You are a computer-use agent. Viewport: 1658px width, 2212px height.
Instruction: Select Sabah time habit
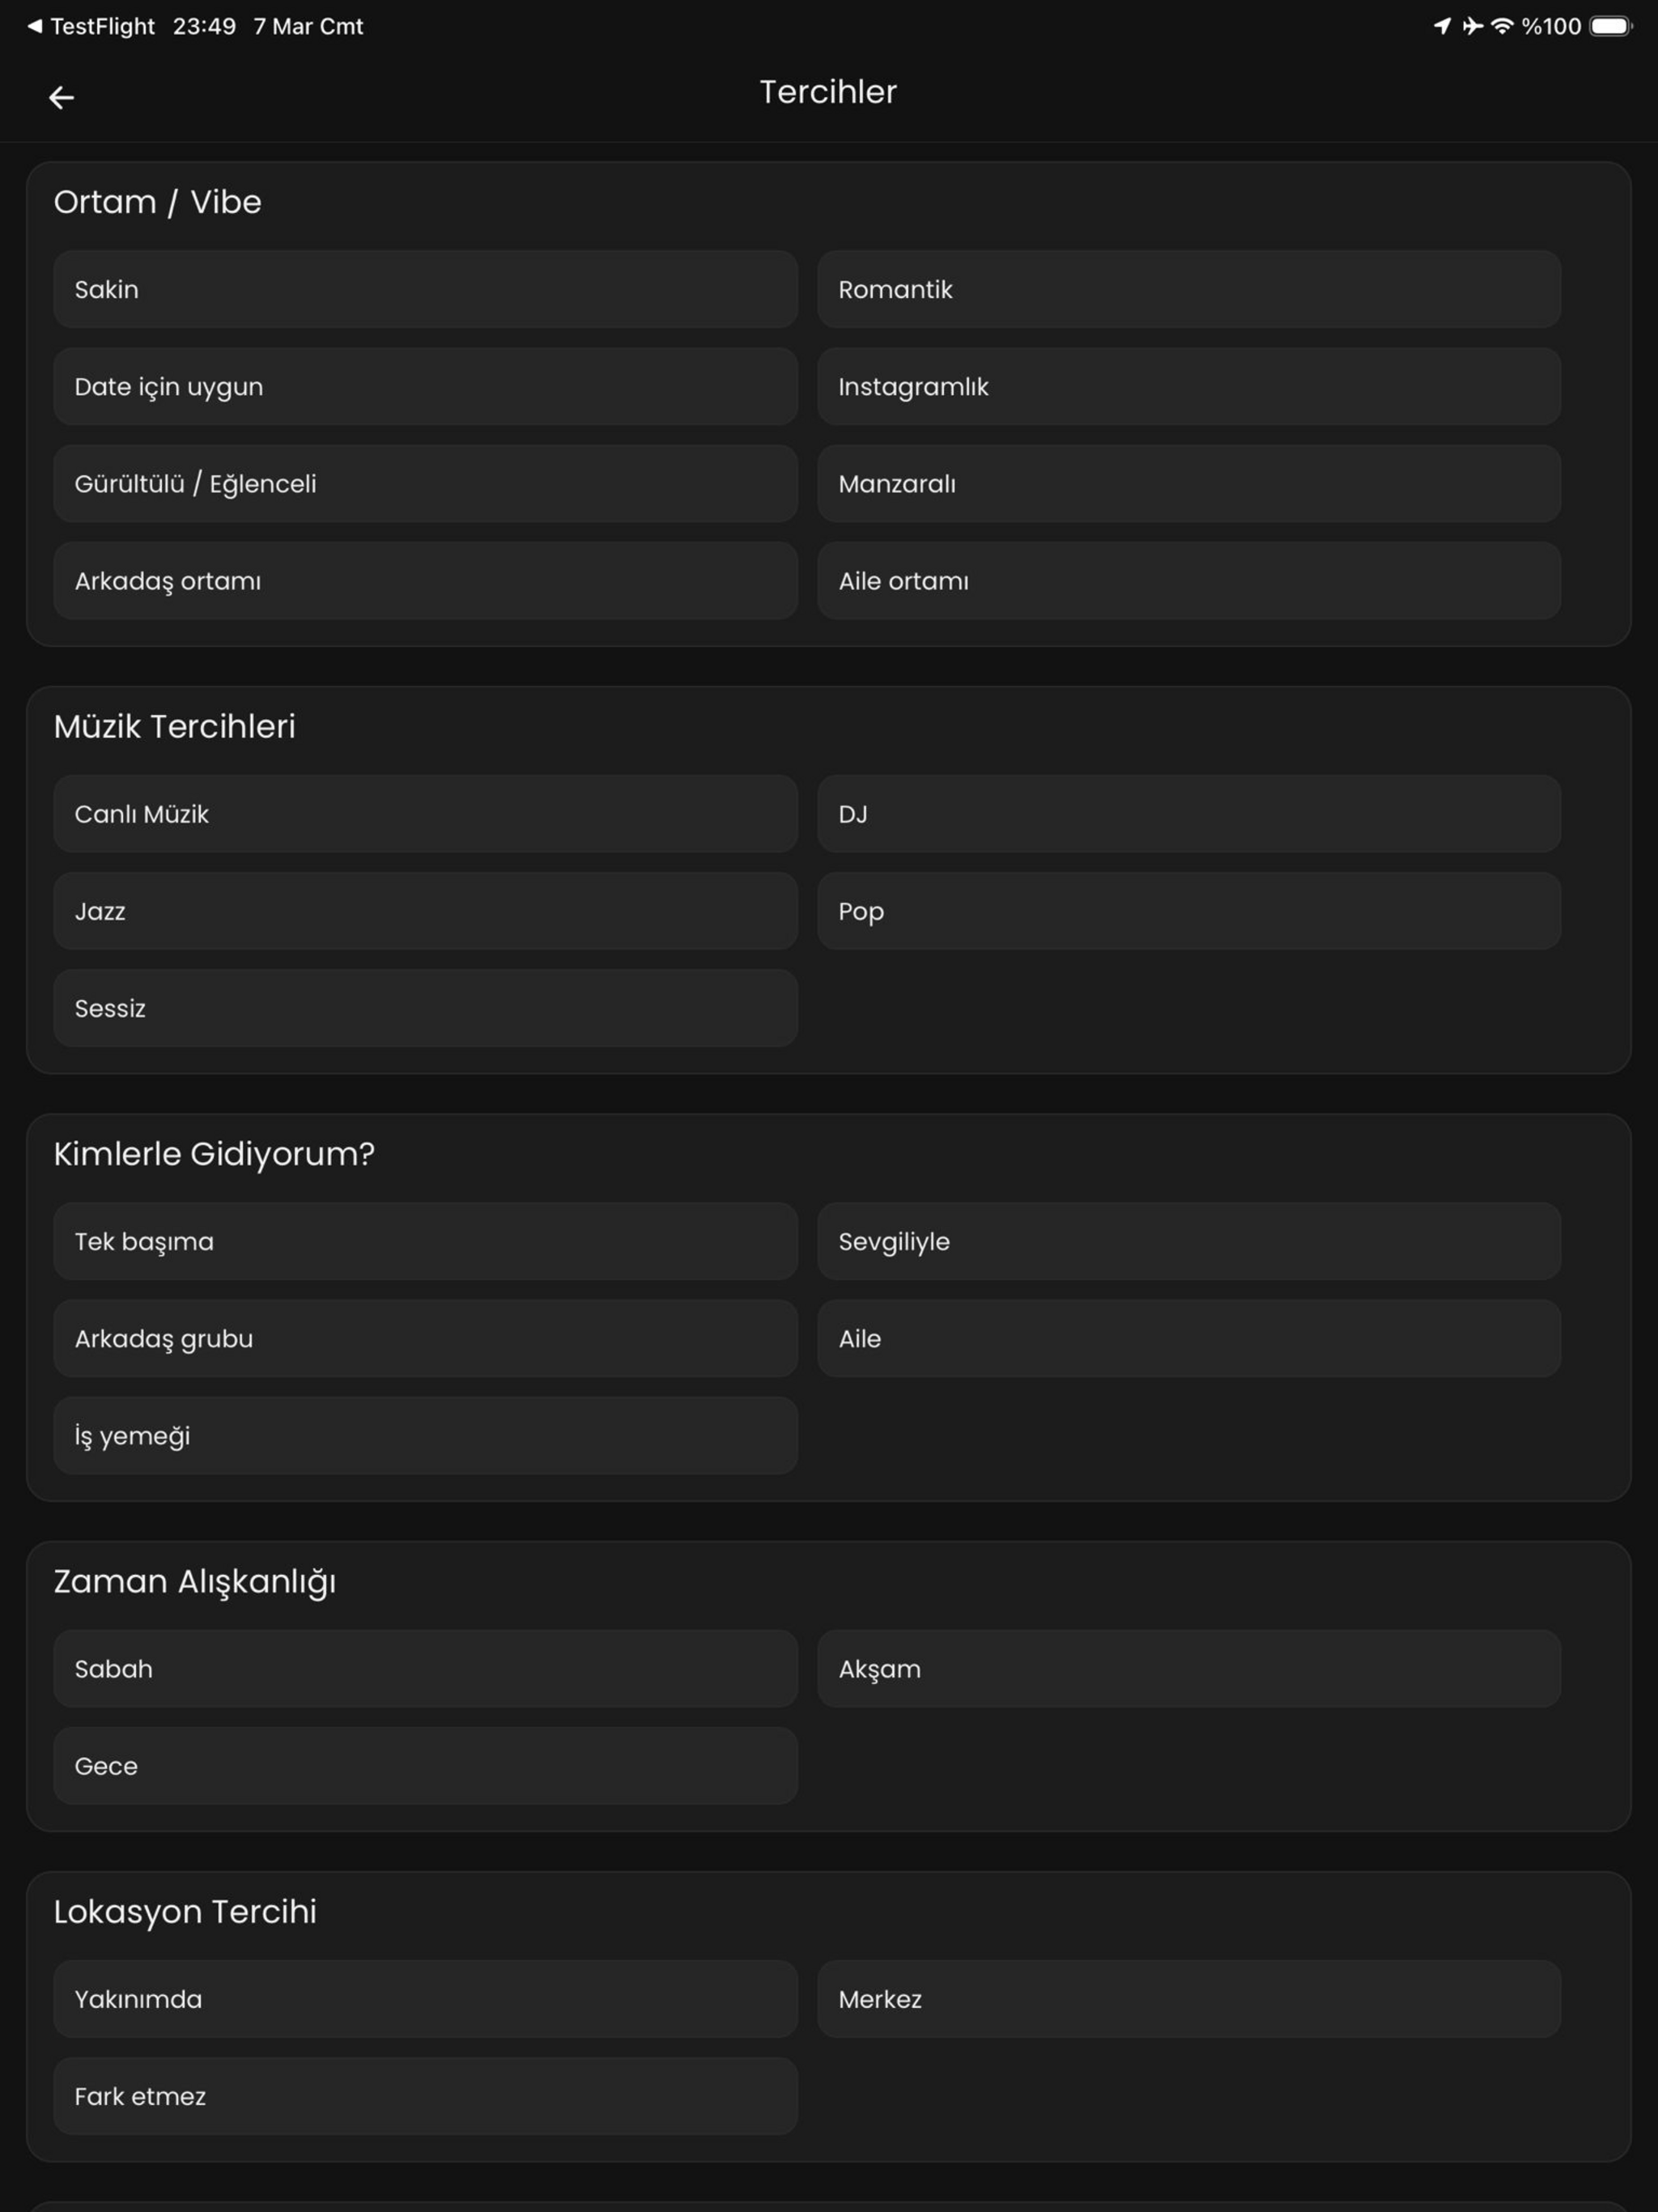click(x=425, y=1668)
